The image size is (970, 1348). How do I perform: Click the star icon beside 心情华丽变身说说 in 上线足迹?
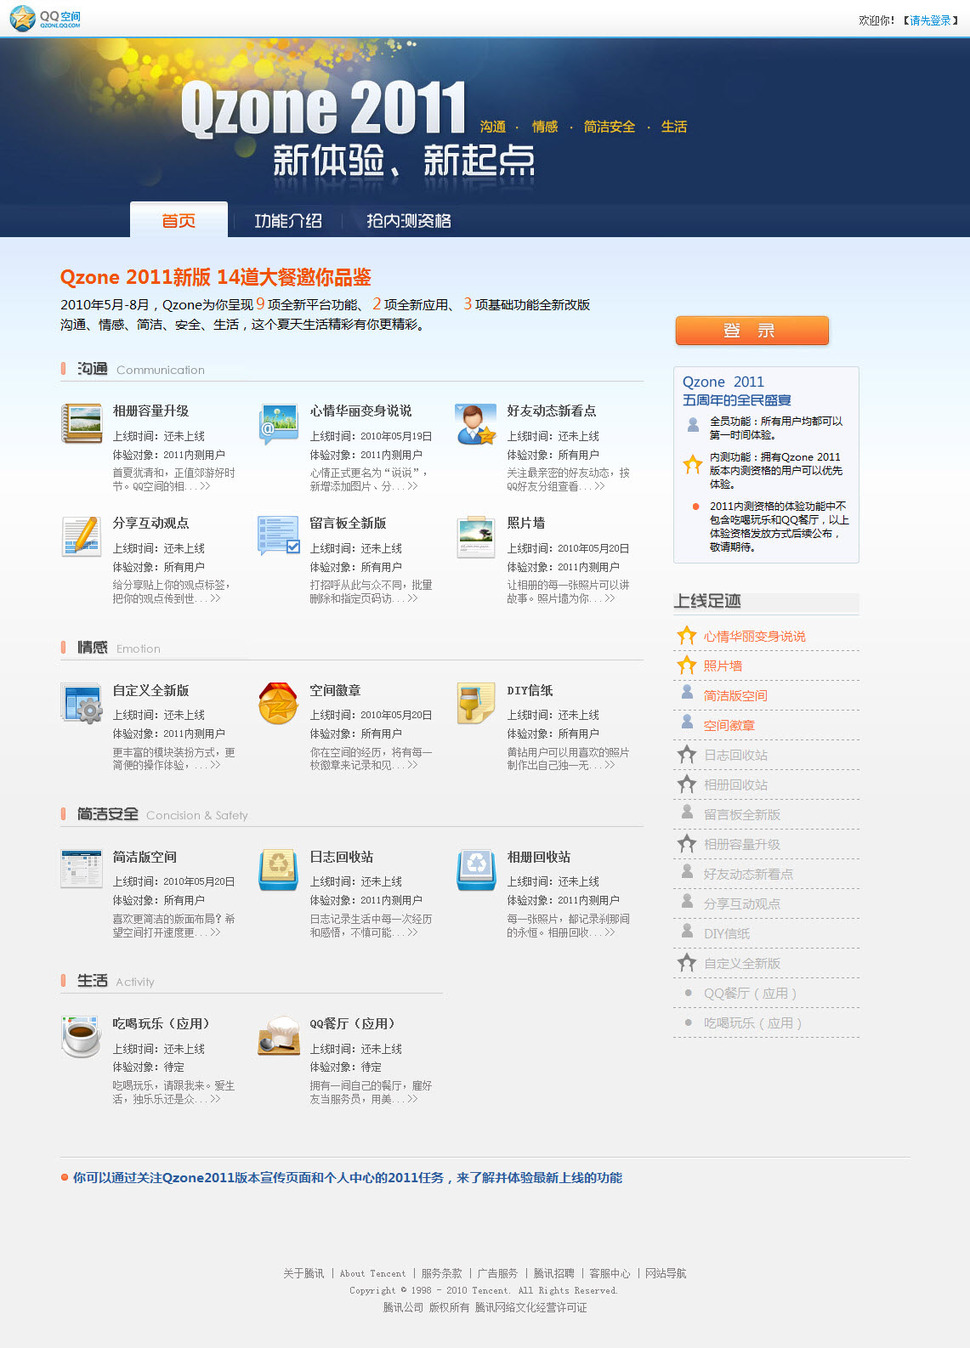point(687,635)
